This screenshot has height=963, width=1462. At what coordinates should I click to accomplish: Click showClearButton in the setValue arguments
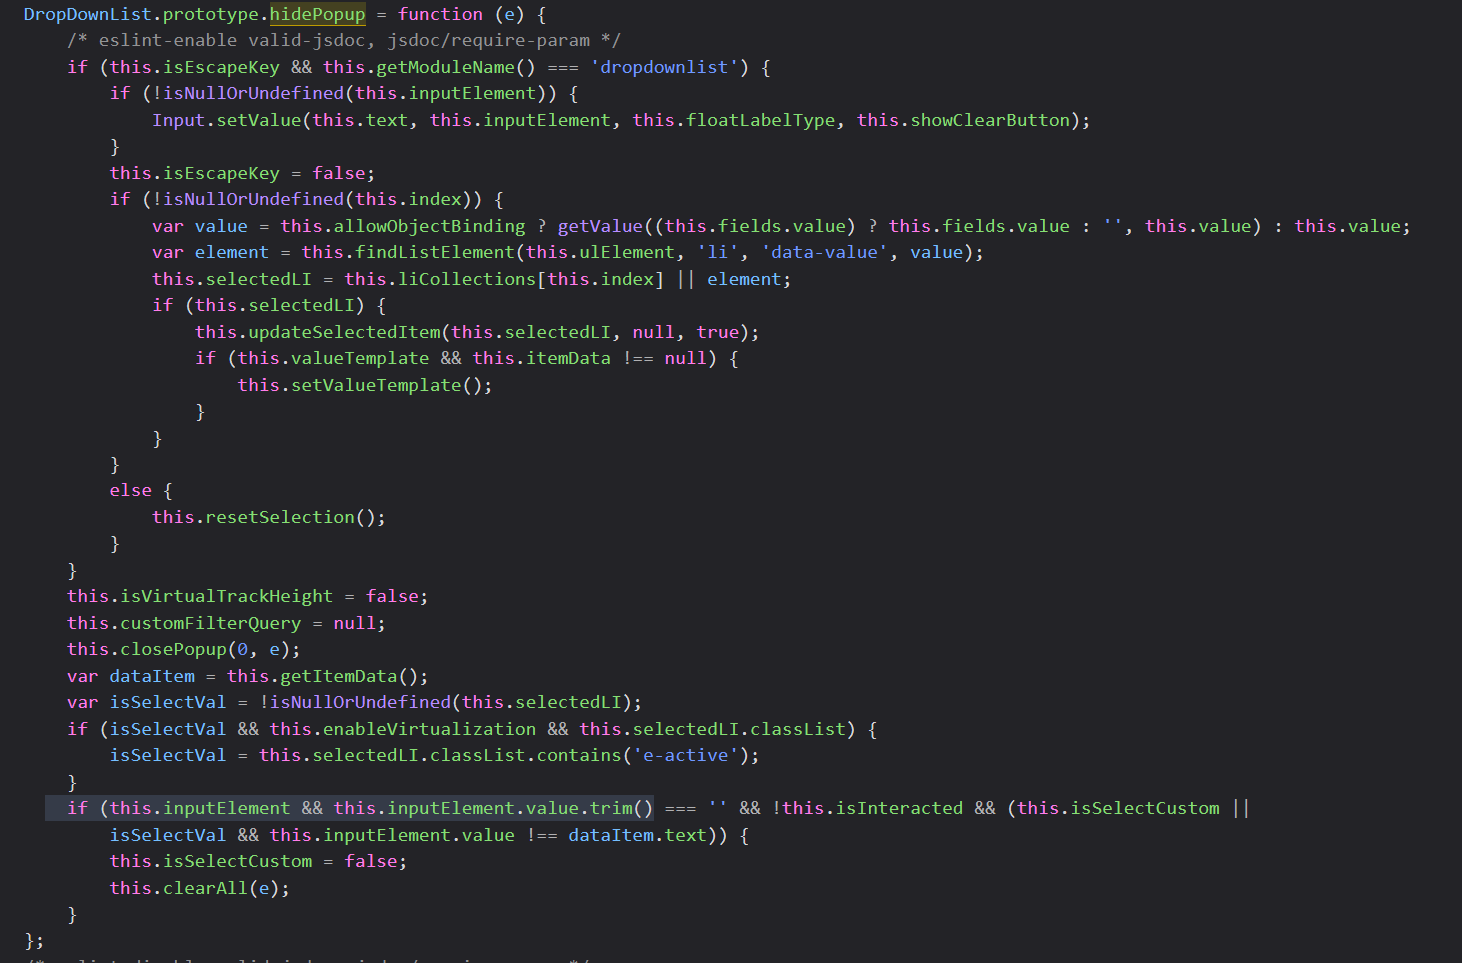coord(989,120)
